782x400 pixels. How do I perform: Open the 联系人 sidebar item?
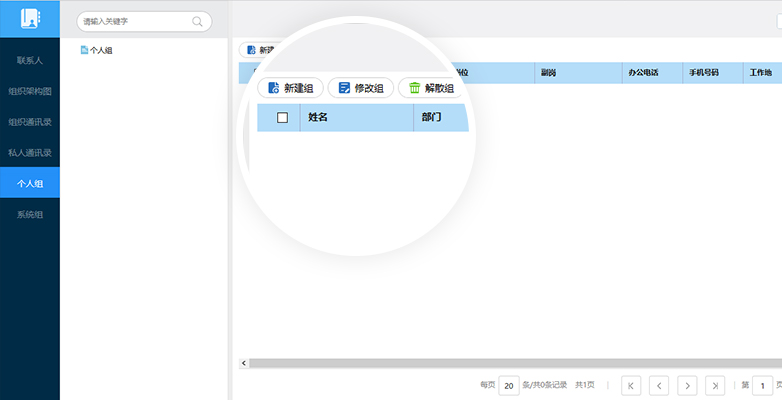[29, 60]
